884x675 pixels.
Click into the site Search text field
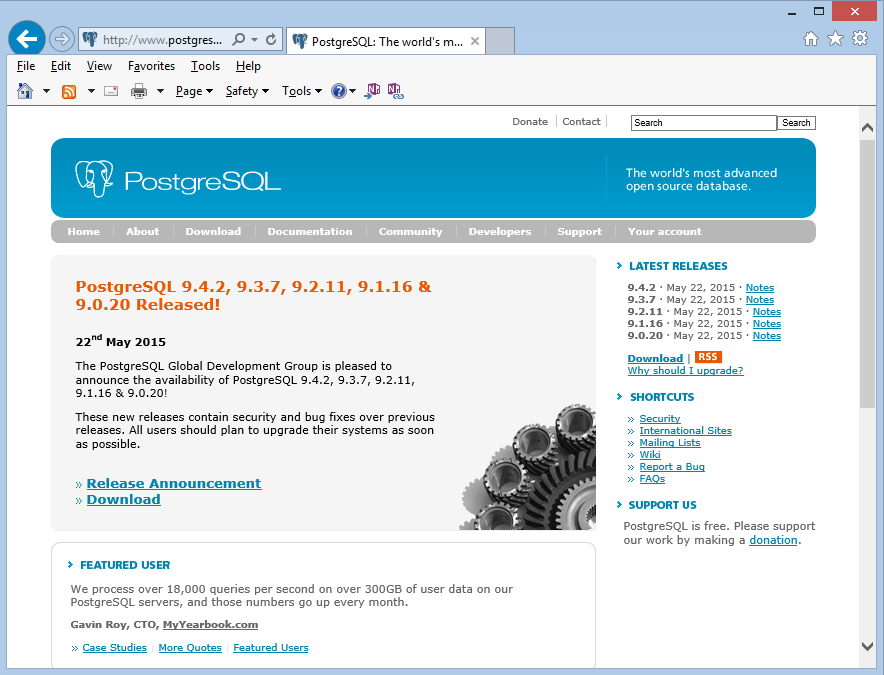[703, 122]
